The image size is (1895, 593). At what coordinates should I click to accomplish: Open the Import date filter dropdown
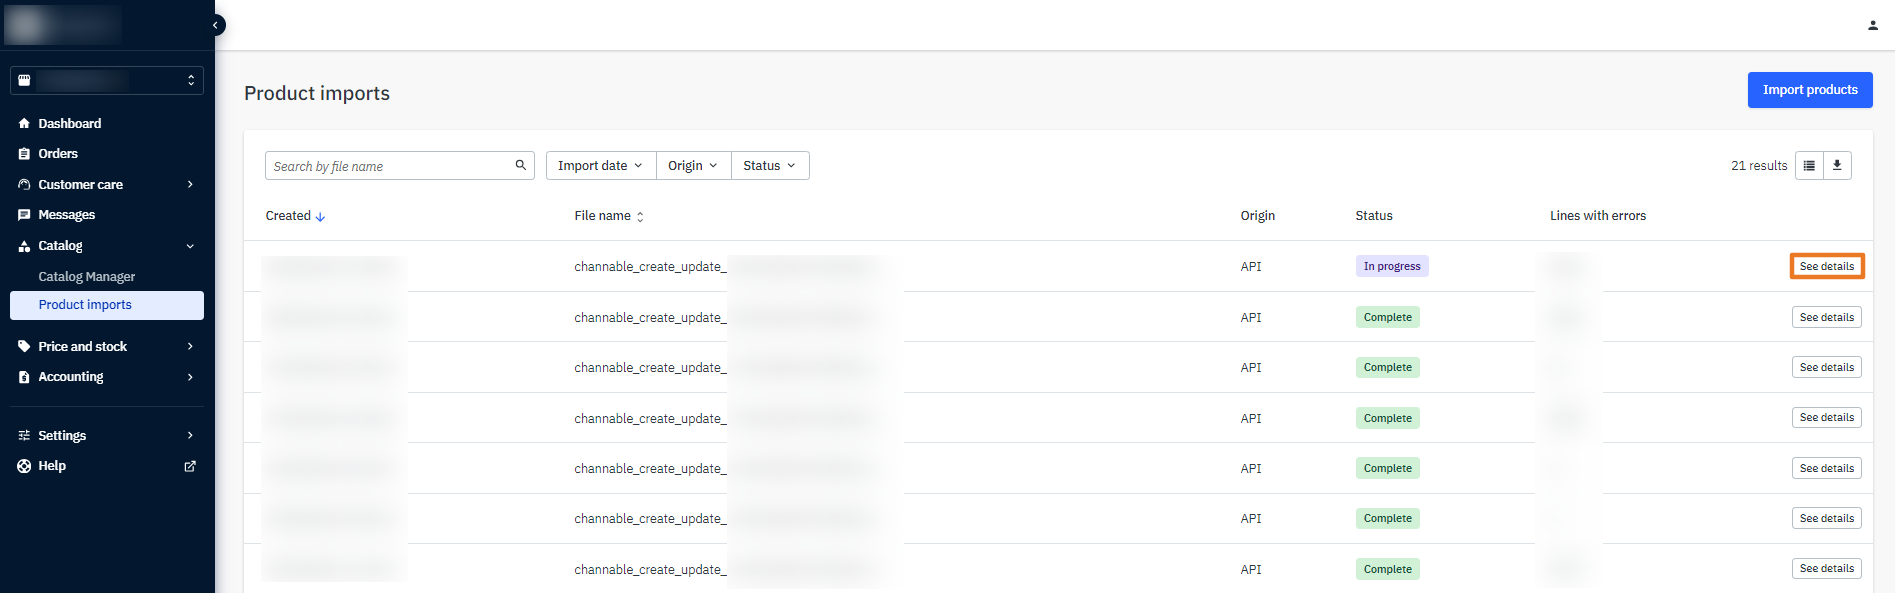pos(600,166)
